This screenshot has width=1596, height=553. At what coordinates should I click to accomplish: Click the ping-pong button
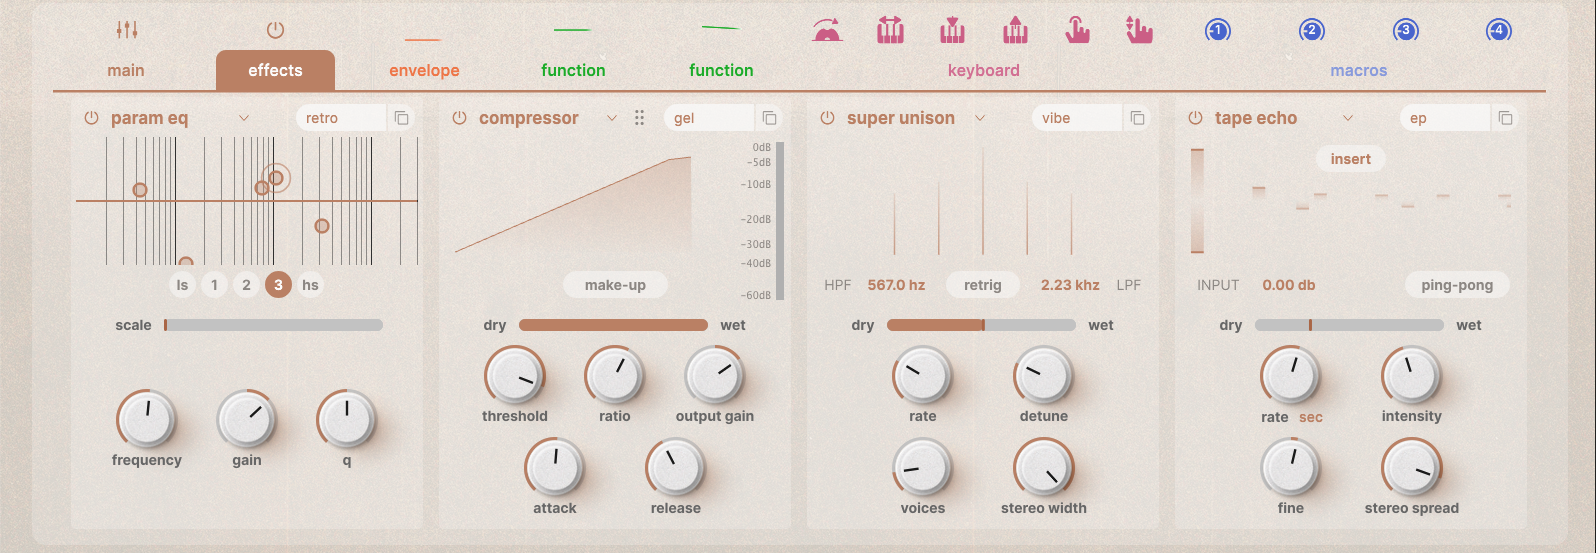1457,285
